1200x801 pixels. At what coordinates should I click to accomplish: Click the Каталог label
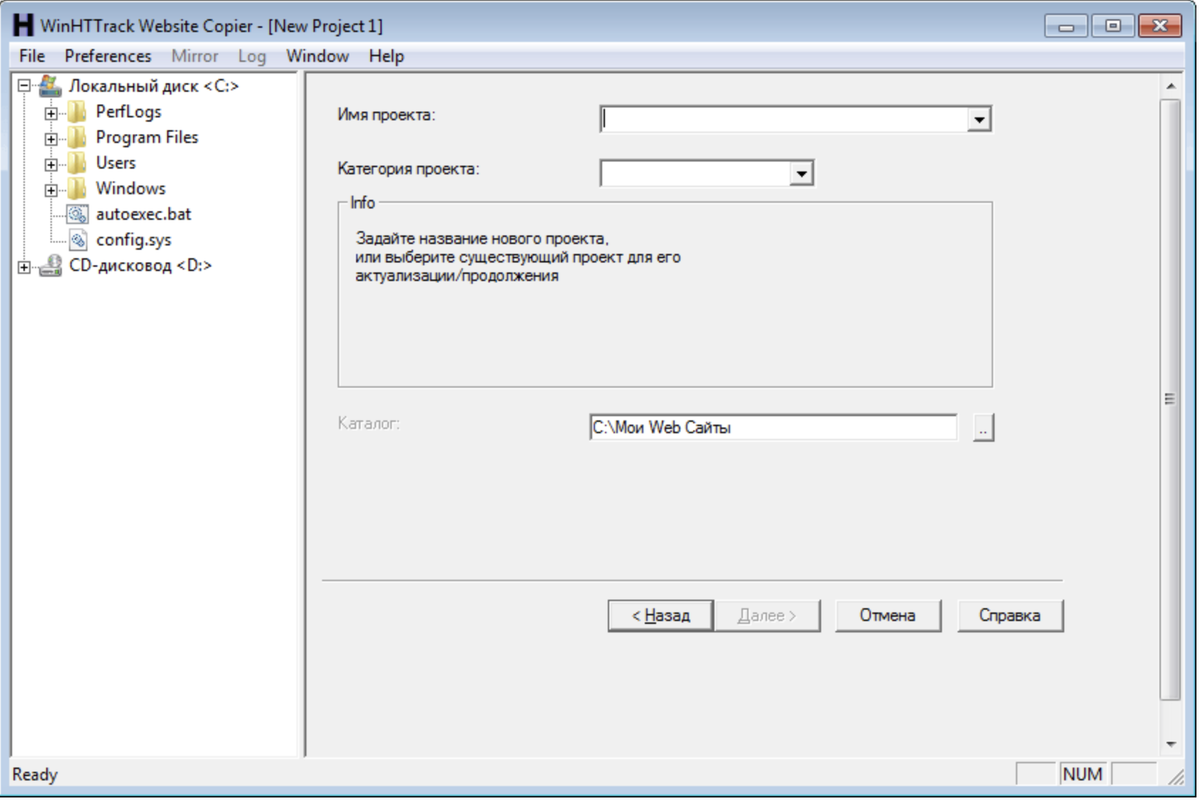[x=369, y=423]
